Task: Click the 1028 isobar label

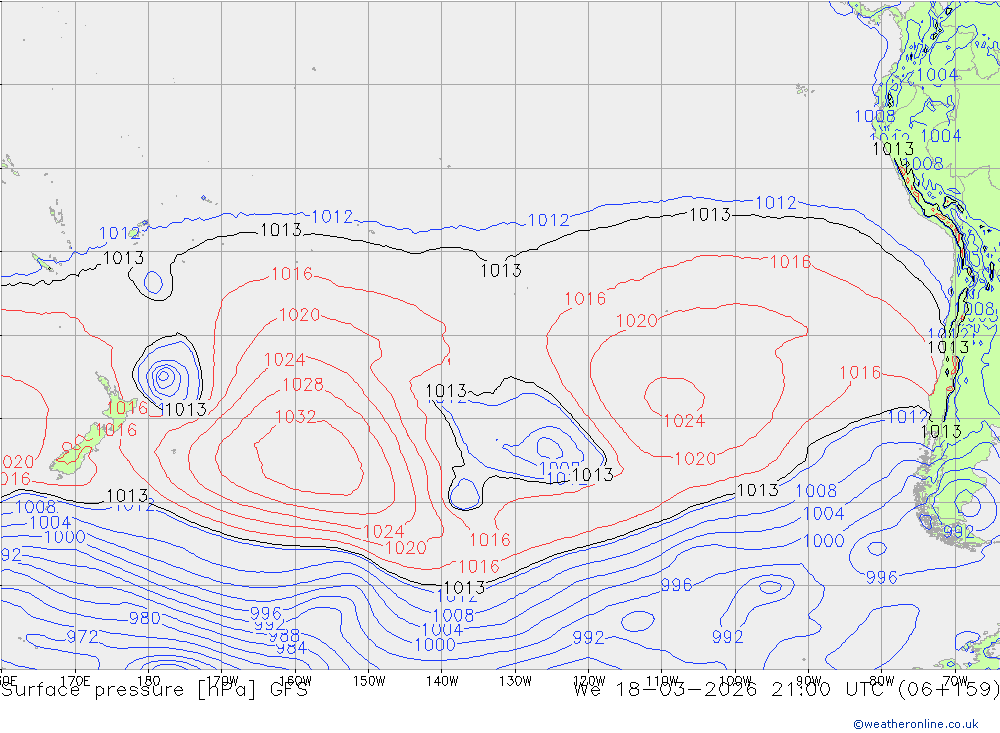Action: [x=303, y=385]
